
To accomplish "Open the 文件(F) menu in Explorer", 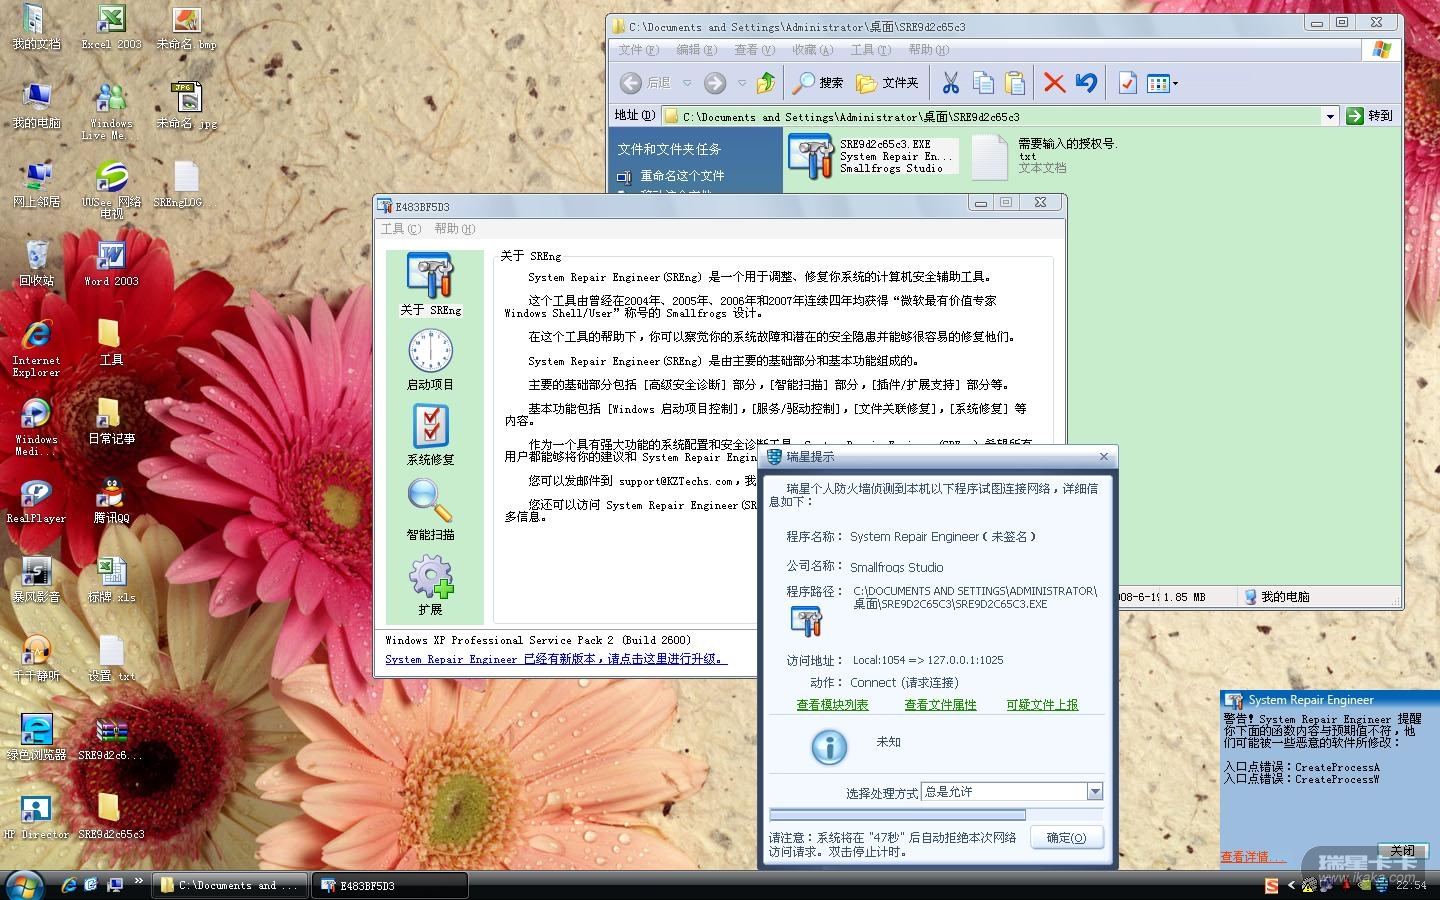I will coord(638,49).
